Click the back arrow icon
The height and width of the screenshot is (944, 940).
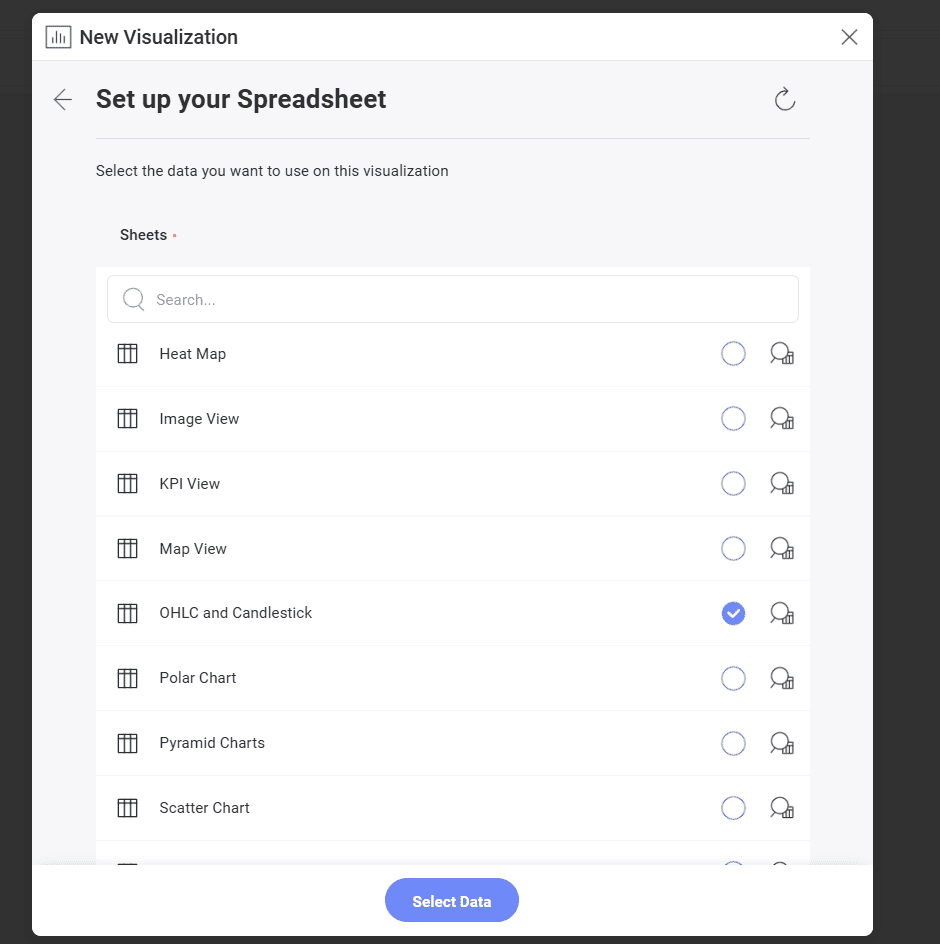[x=63, y=99]
